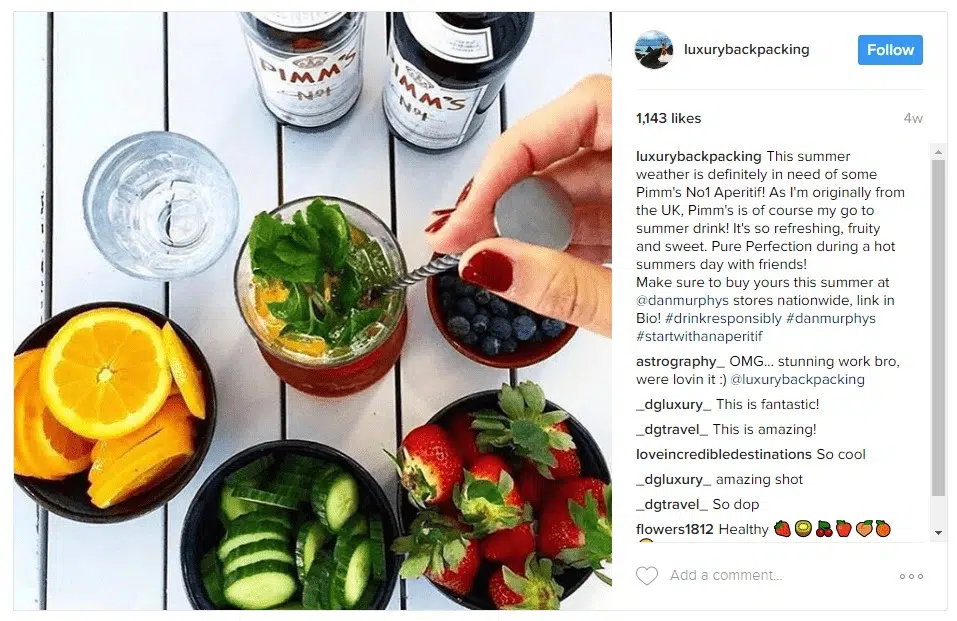Click the @luxurybackpacking mention in comment
Screen dimensions: 957x621
point(797,379)
